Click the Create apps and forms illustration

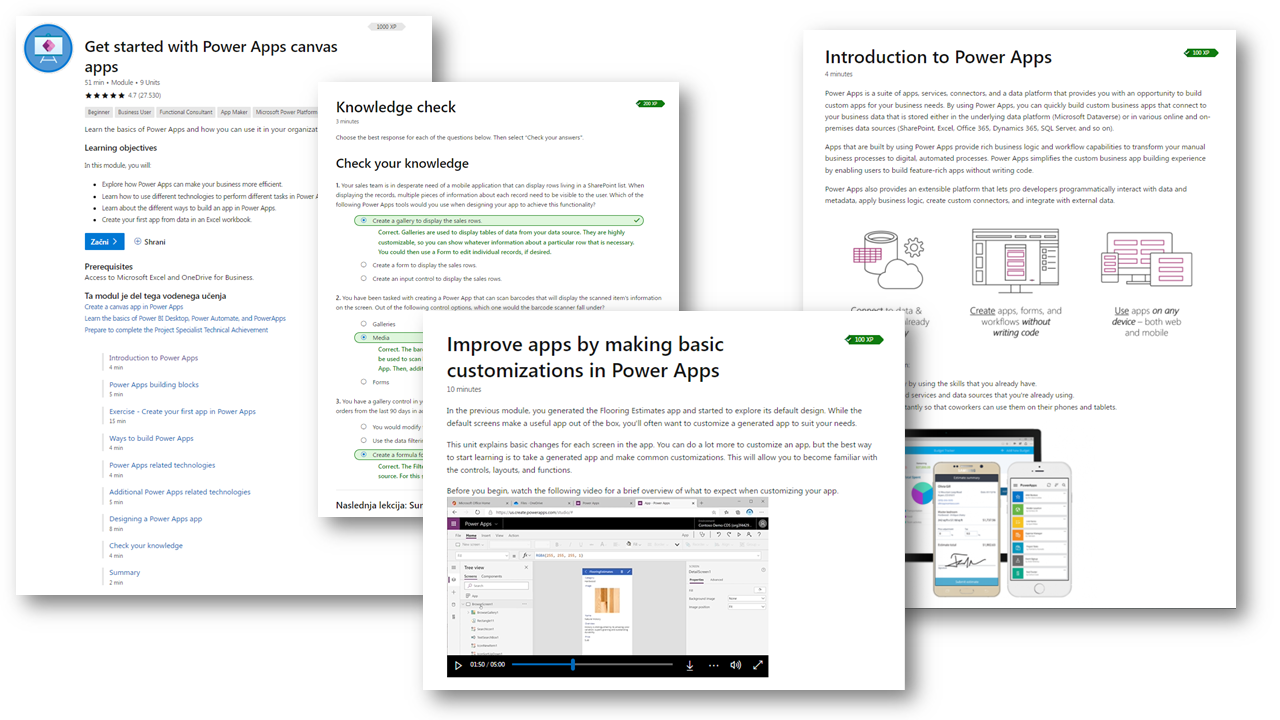pyautogui.click(x=1015, y=261)
